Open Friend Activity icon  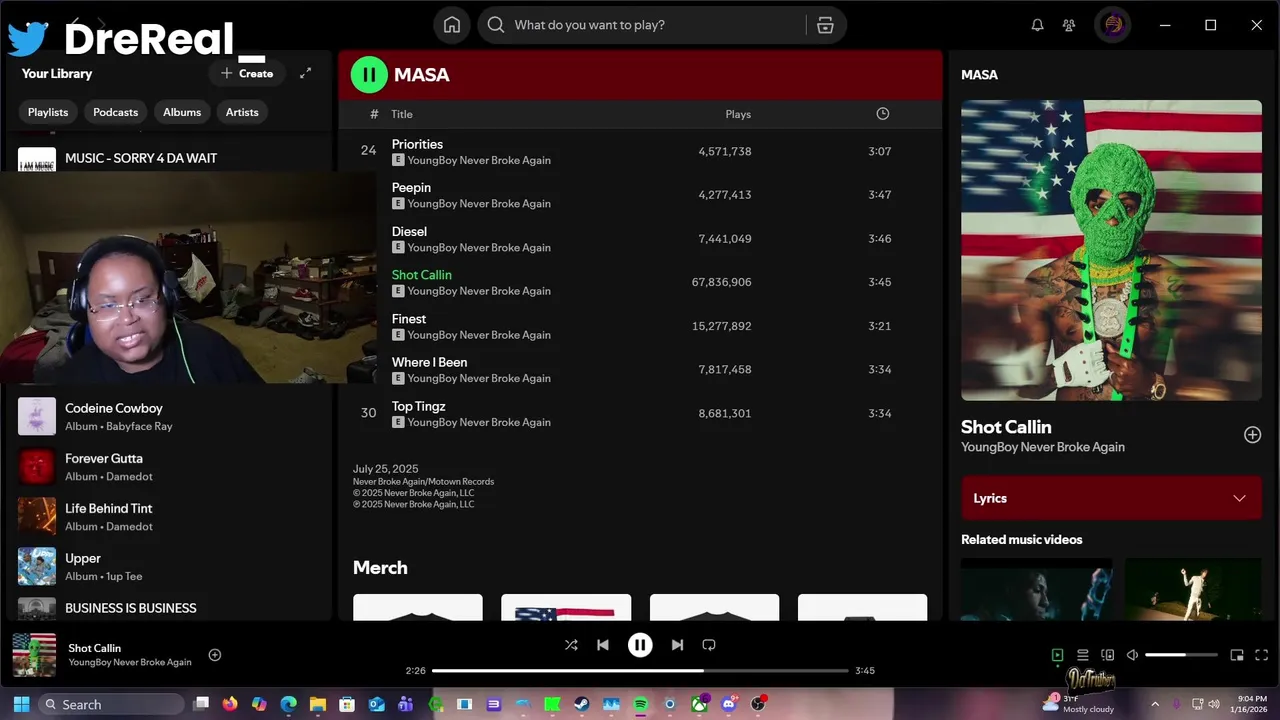(1069, 25)
